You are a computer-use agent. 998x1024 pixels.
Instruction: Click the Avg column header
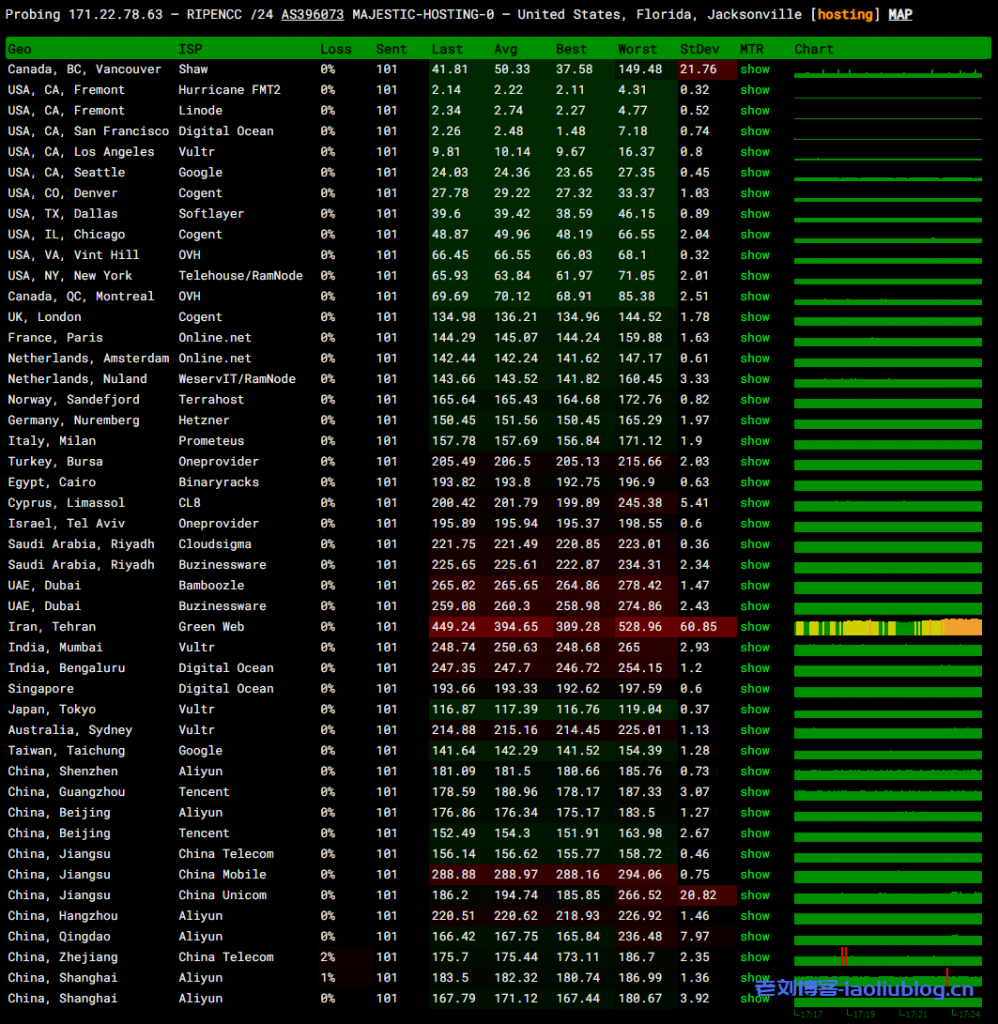tap(506, 49)
